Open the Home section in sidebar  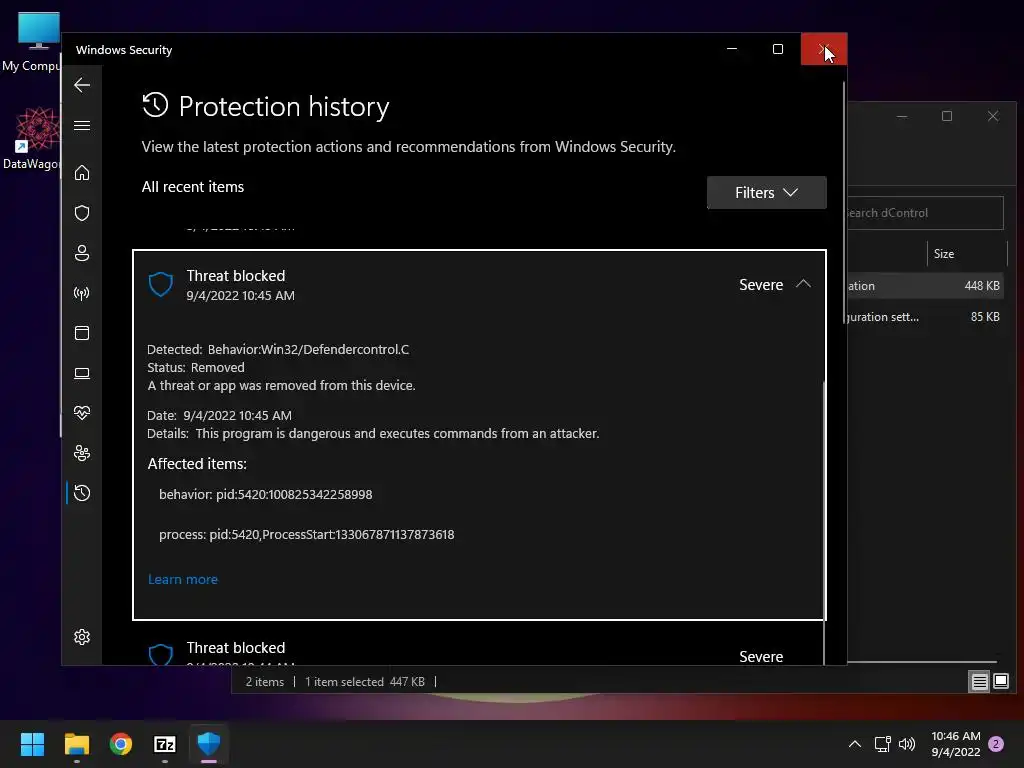[x=82, y=172]
